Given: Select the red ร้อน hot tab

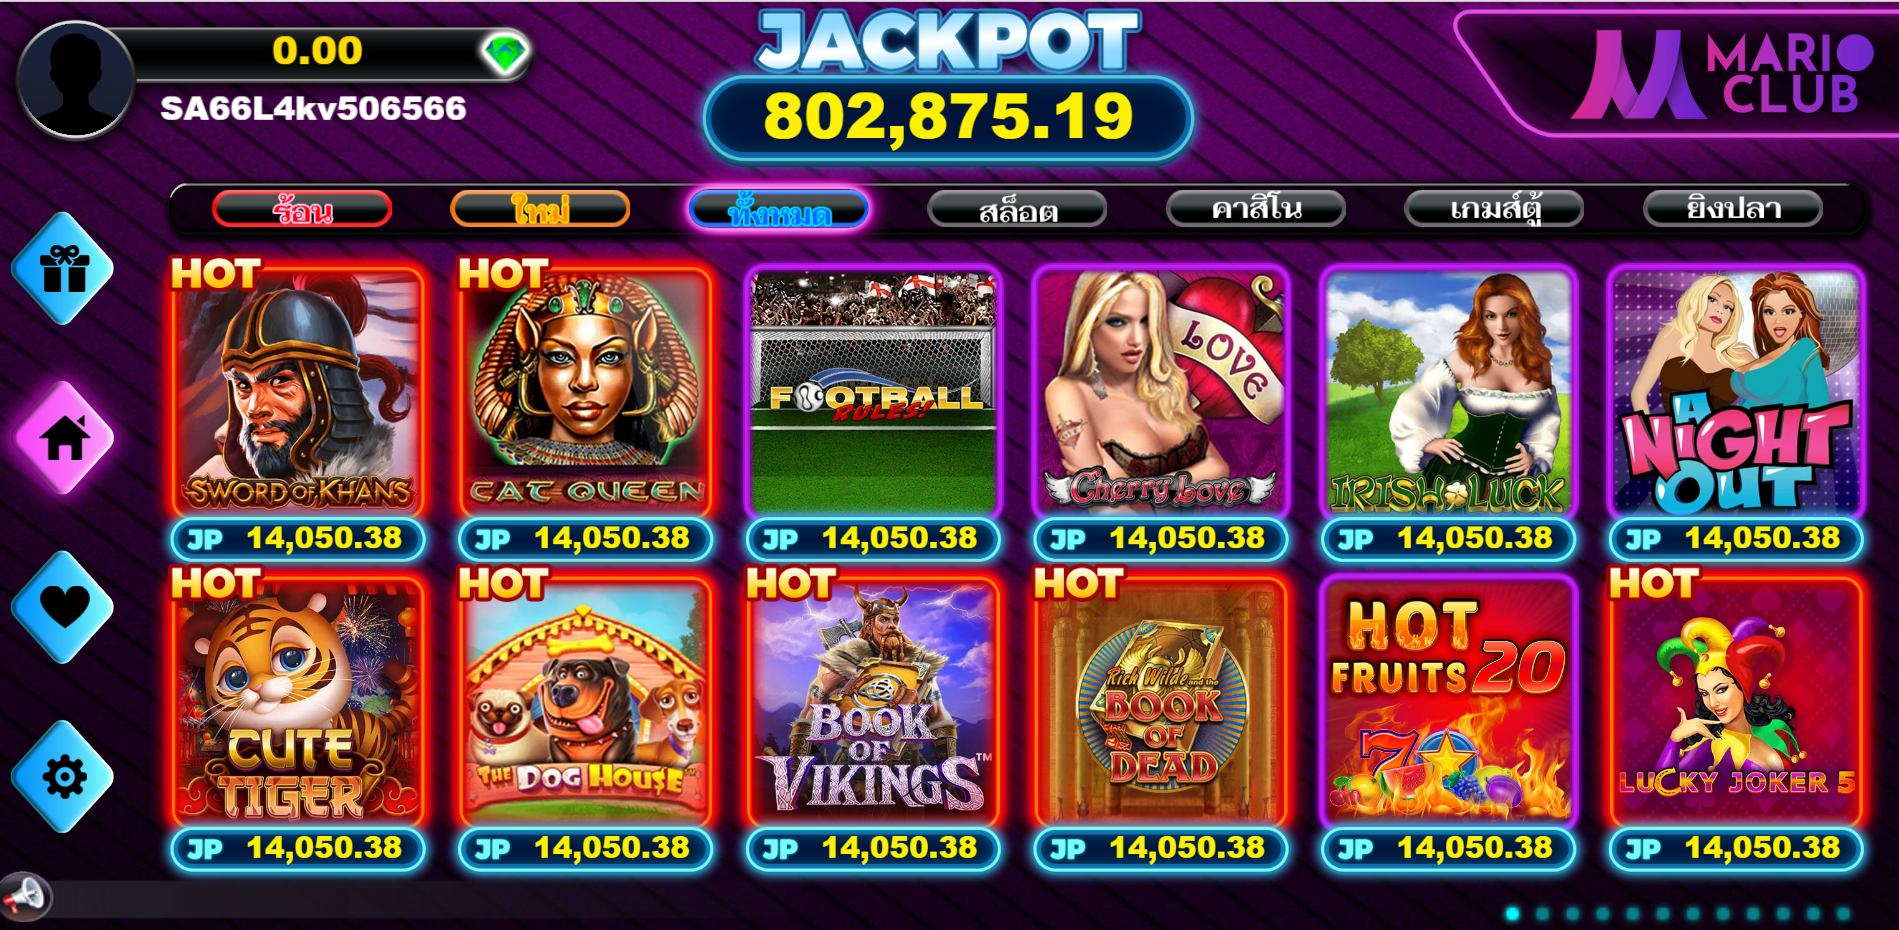Looking at the screenshot, I should (x=302, y=209).
